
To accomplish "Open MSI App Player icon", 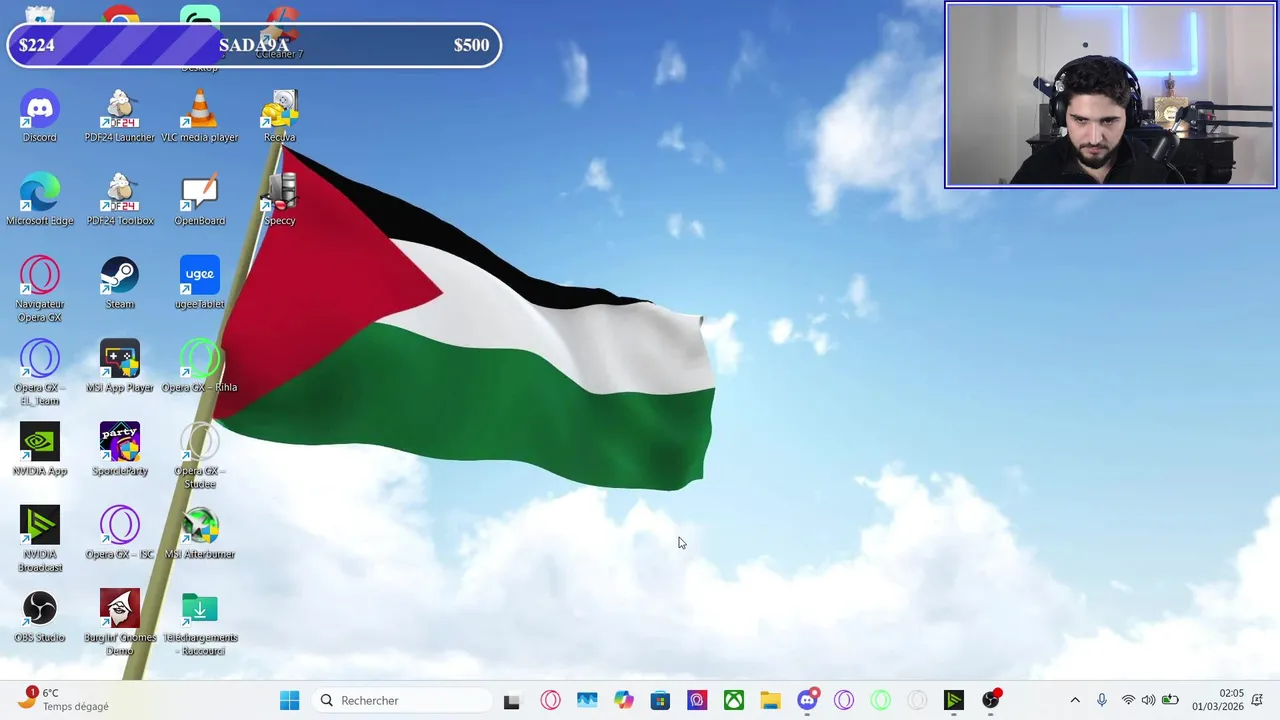I will coord(120,366).
